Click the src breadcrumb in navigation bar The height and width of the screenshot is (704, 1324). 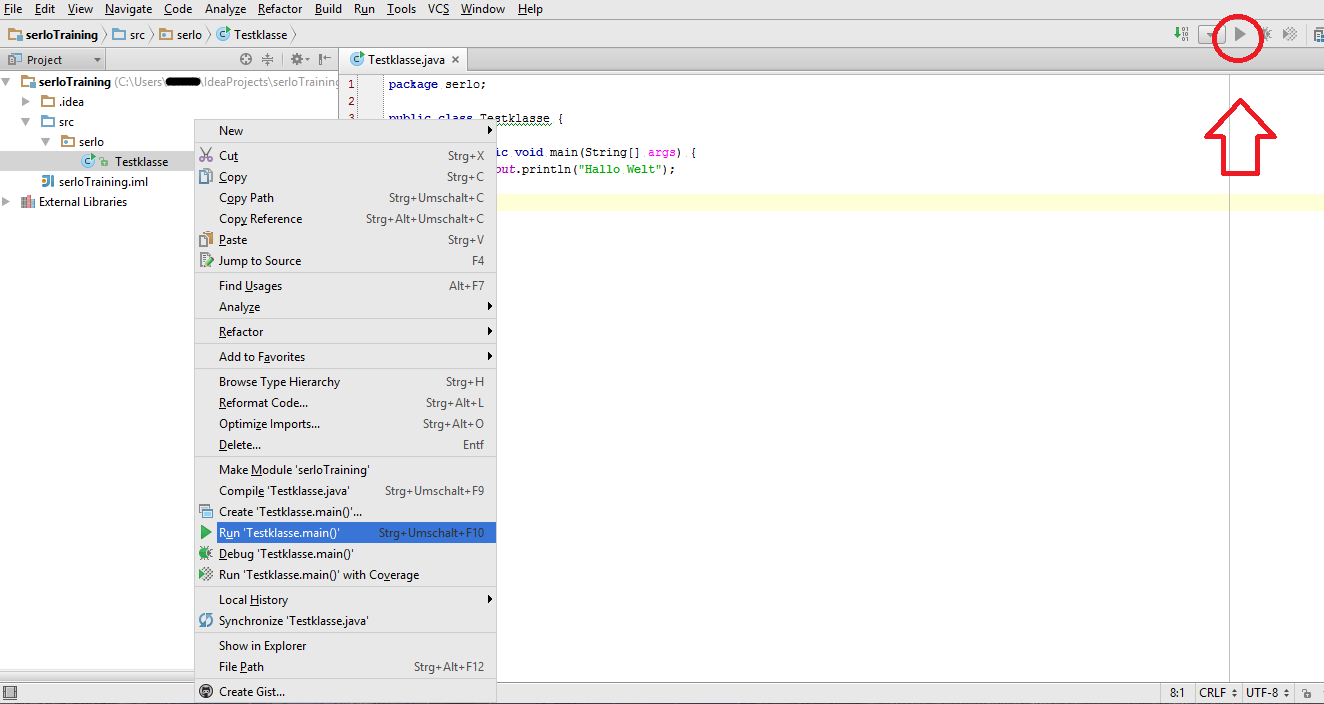129,35
